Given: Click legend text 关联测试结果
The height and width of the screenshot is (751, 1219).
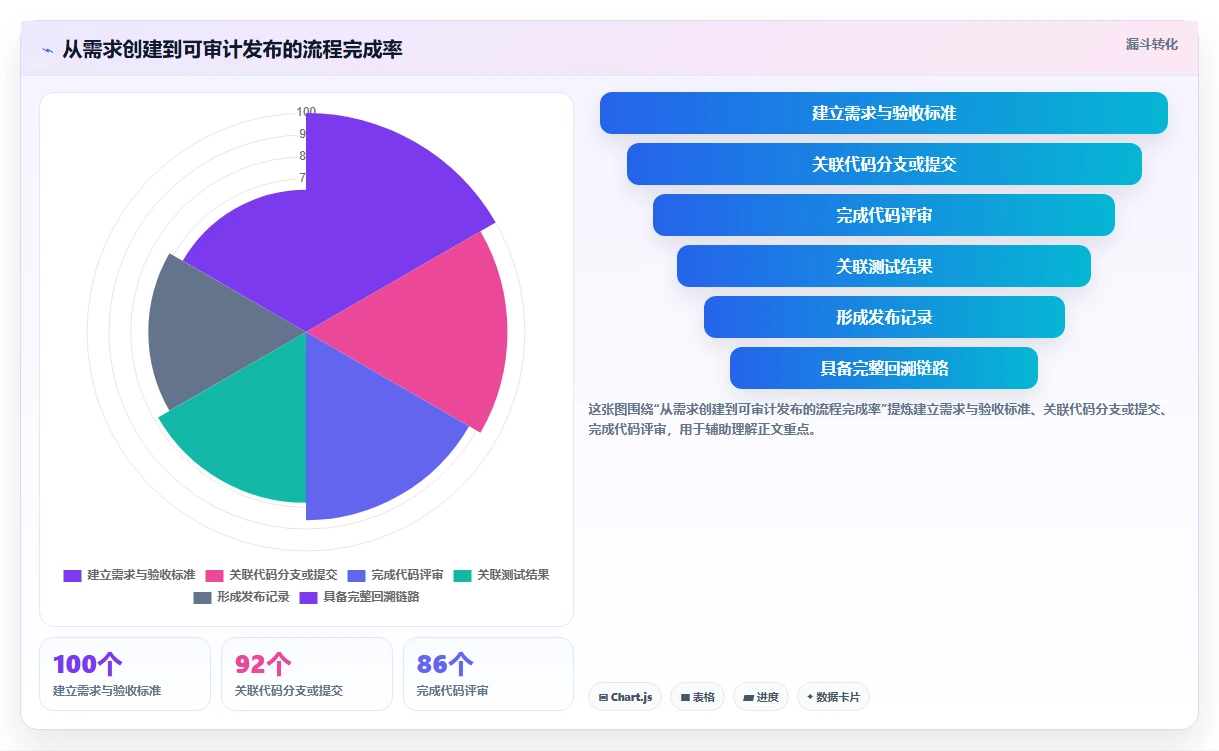Looking at the screenshot, I should 513,576.
